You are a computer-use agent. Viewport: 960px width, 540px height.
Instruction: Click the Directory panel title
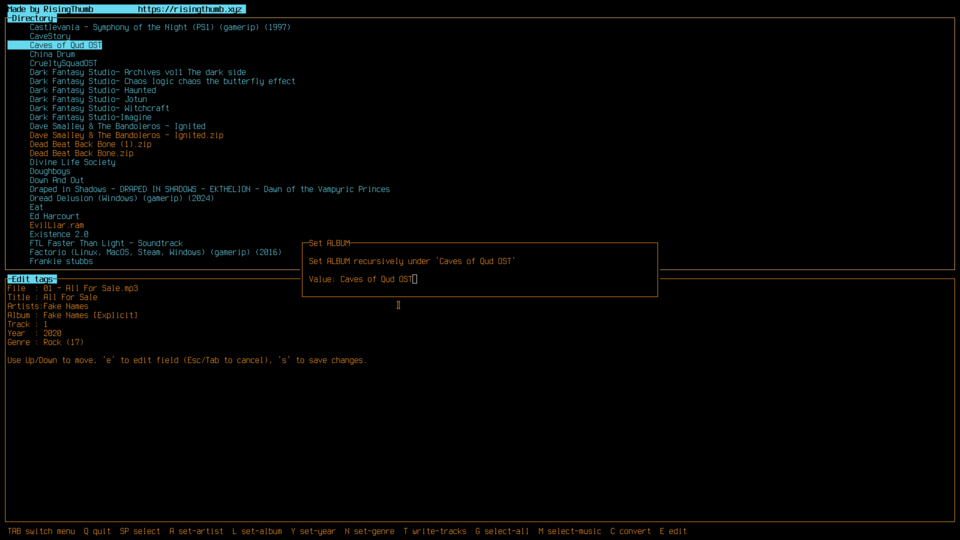31,18
